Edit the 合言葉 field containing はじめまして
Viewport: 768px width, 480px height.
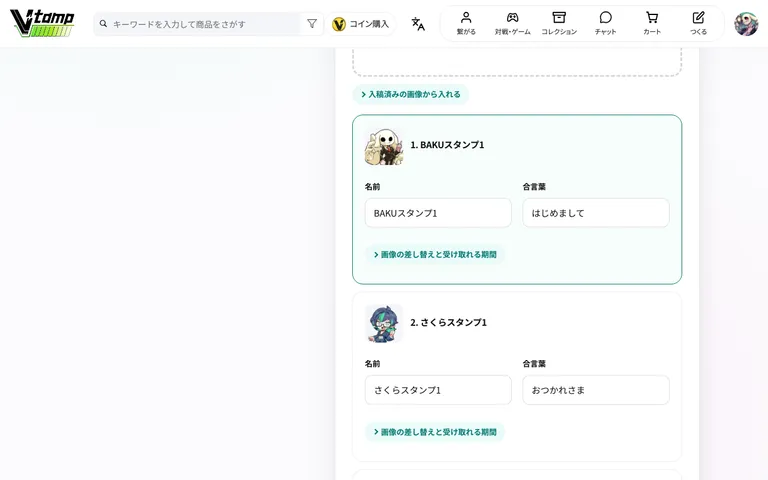click(x=596, y=213)
